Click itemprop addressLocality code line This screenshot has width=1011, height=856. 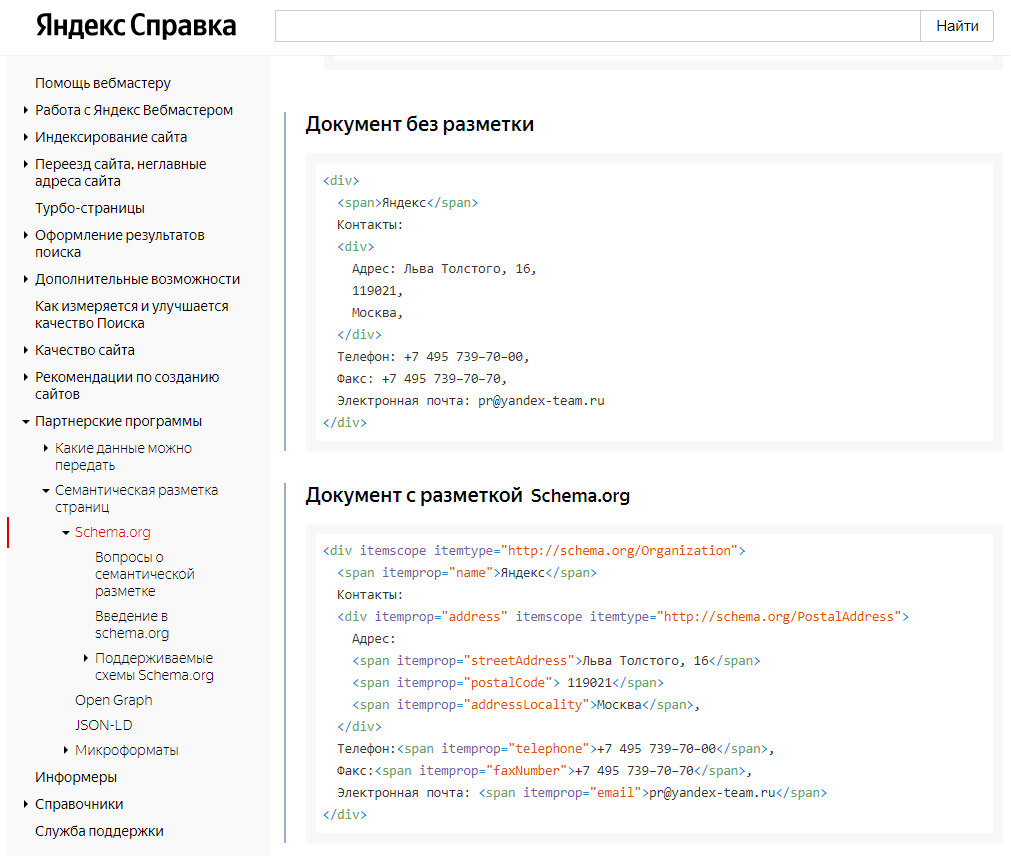click(525, 705)
